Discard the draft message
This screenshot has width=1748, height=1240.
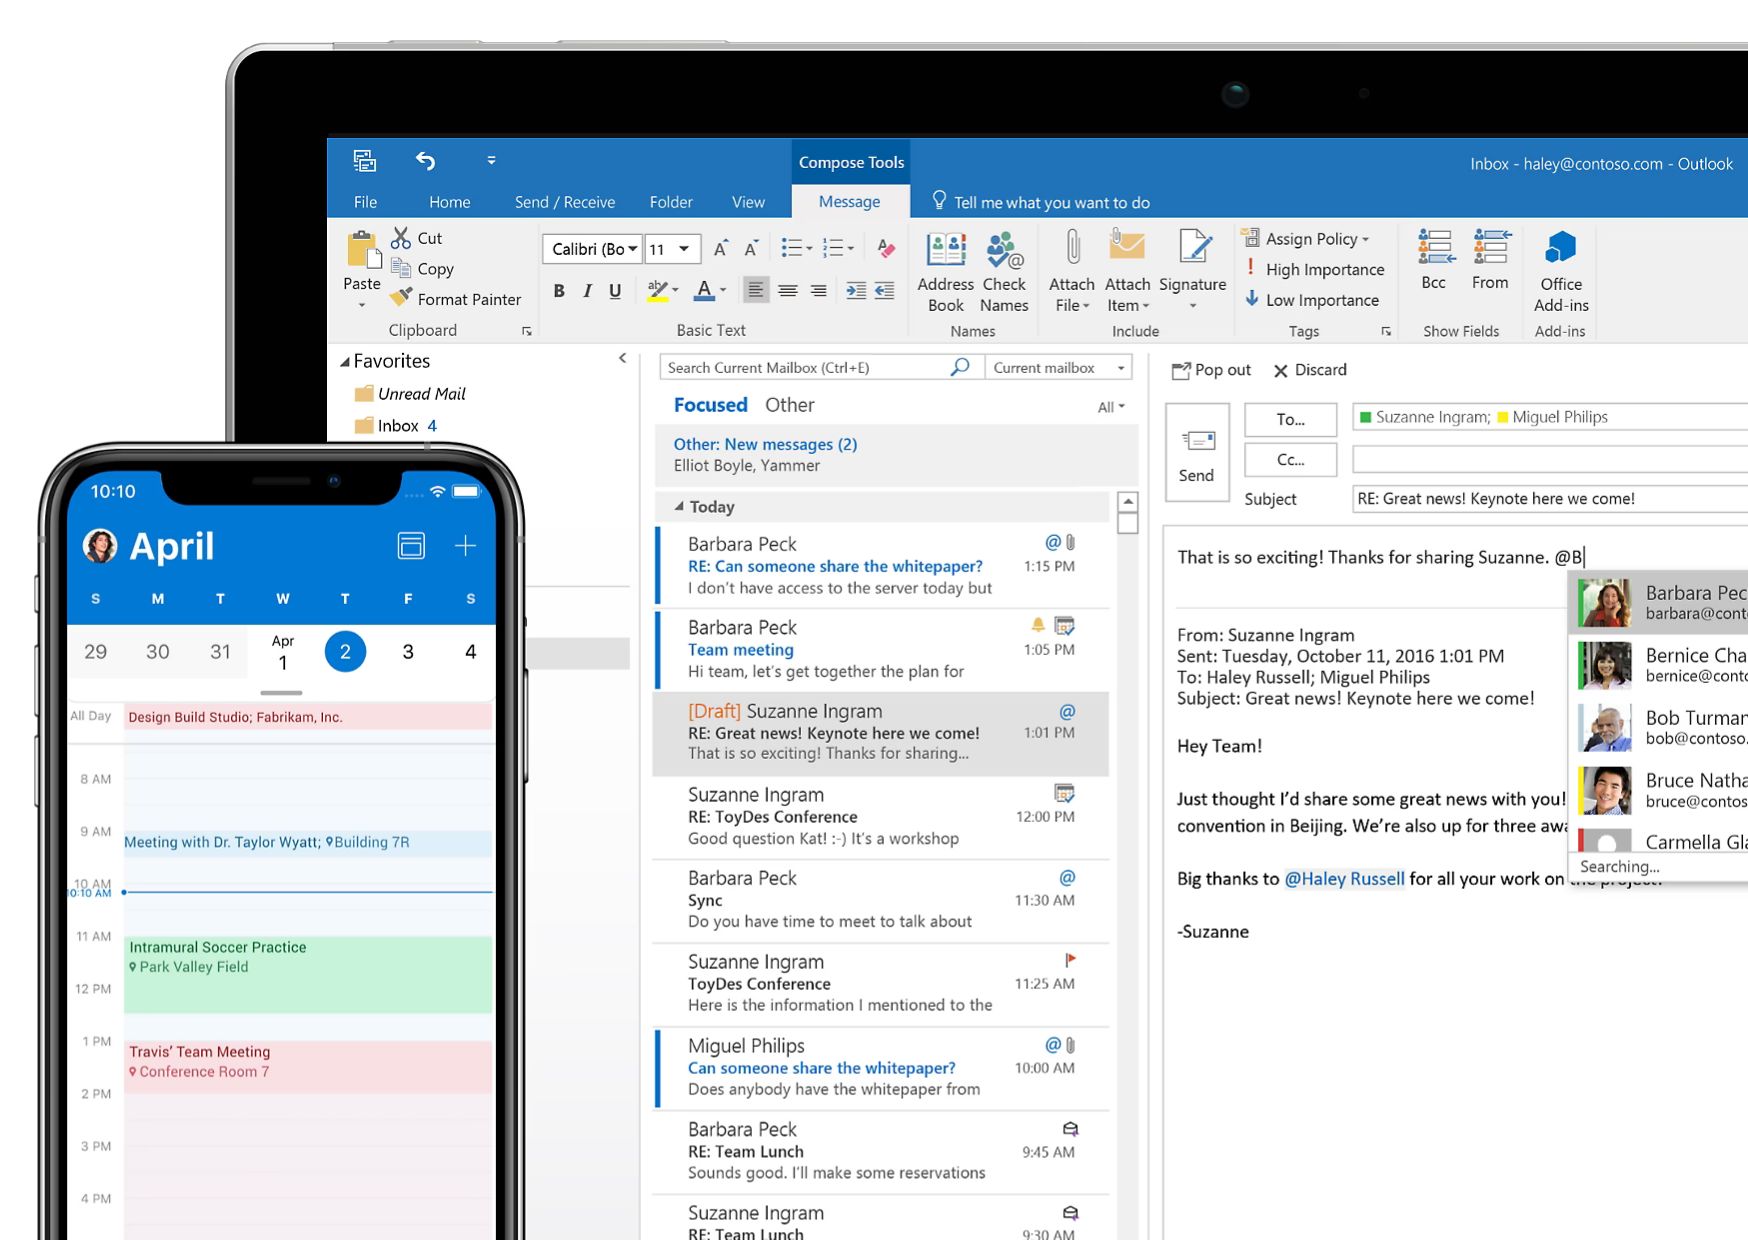pyautogui.click(x=1310, y=370)
